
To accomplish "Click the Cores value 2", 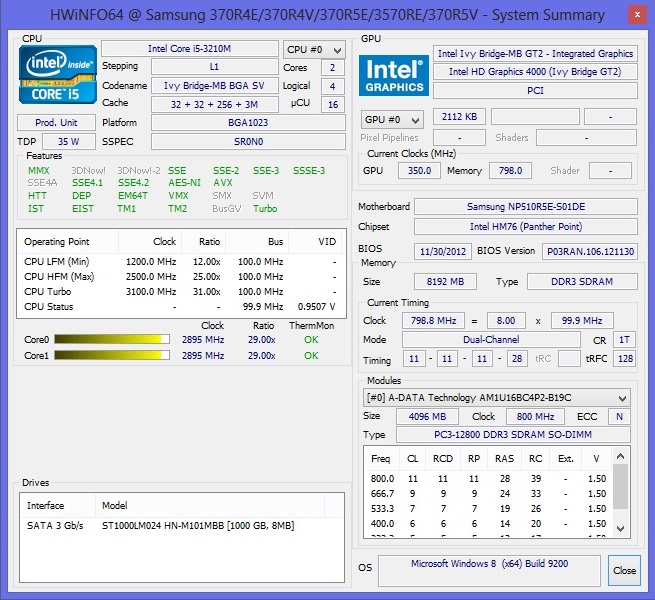I will (x=333, y=68).
